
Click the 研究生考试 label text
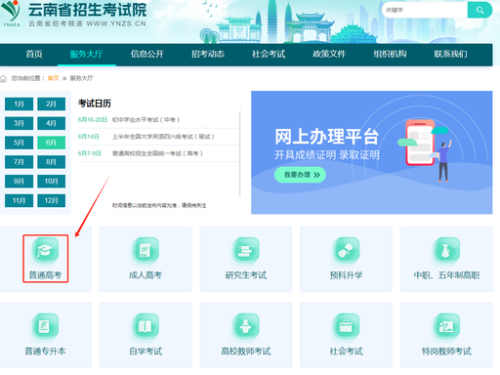click(x=246, y=275)
